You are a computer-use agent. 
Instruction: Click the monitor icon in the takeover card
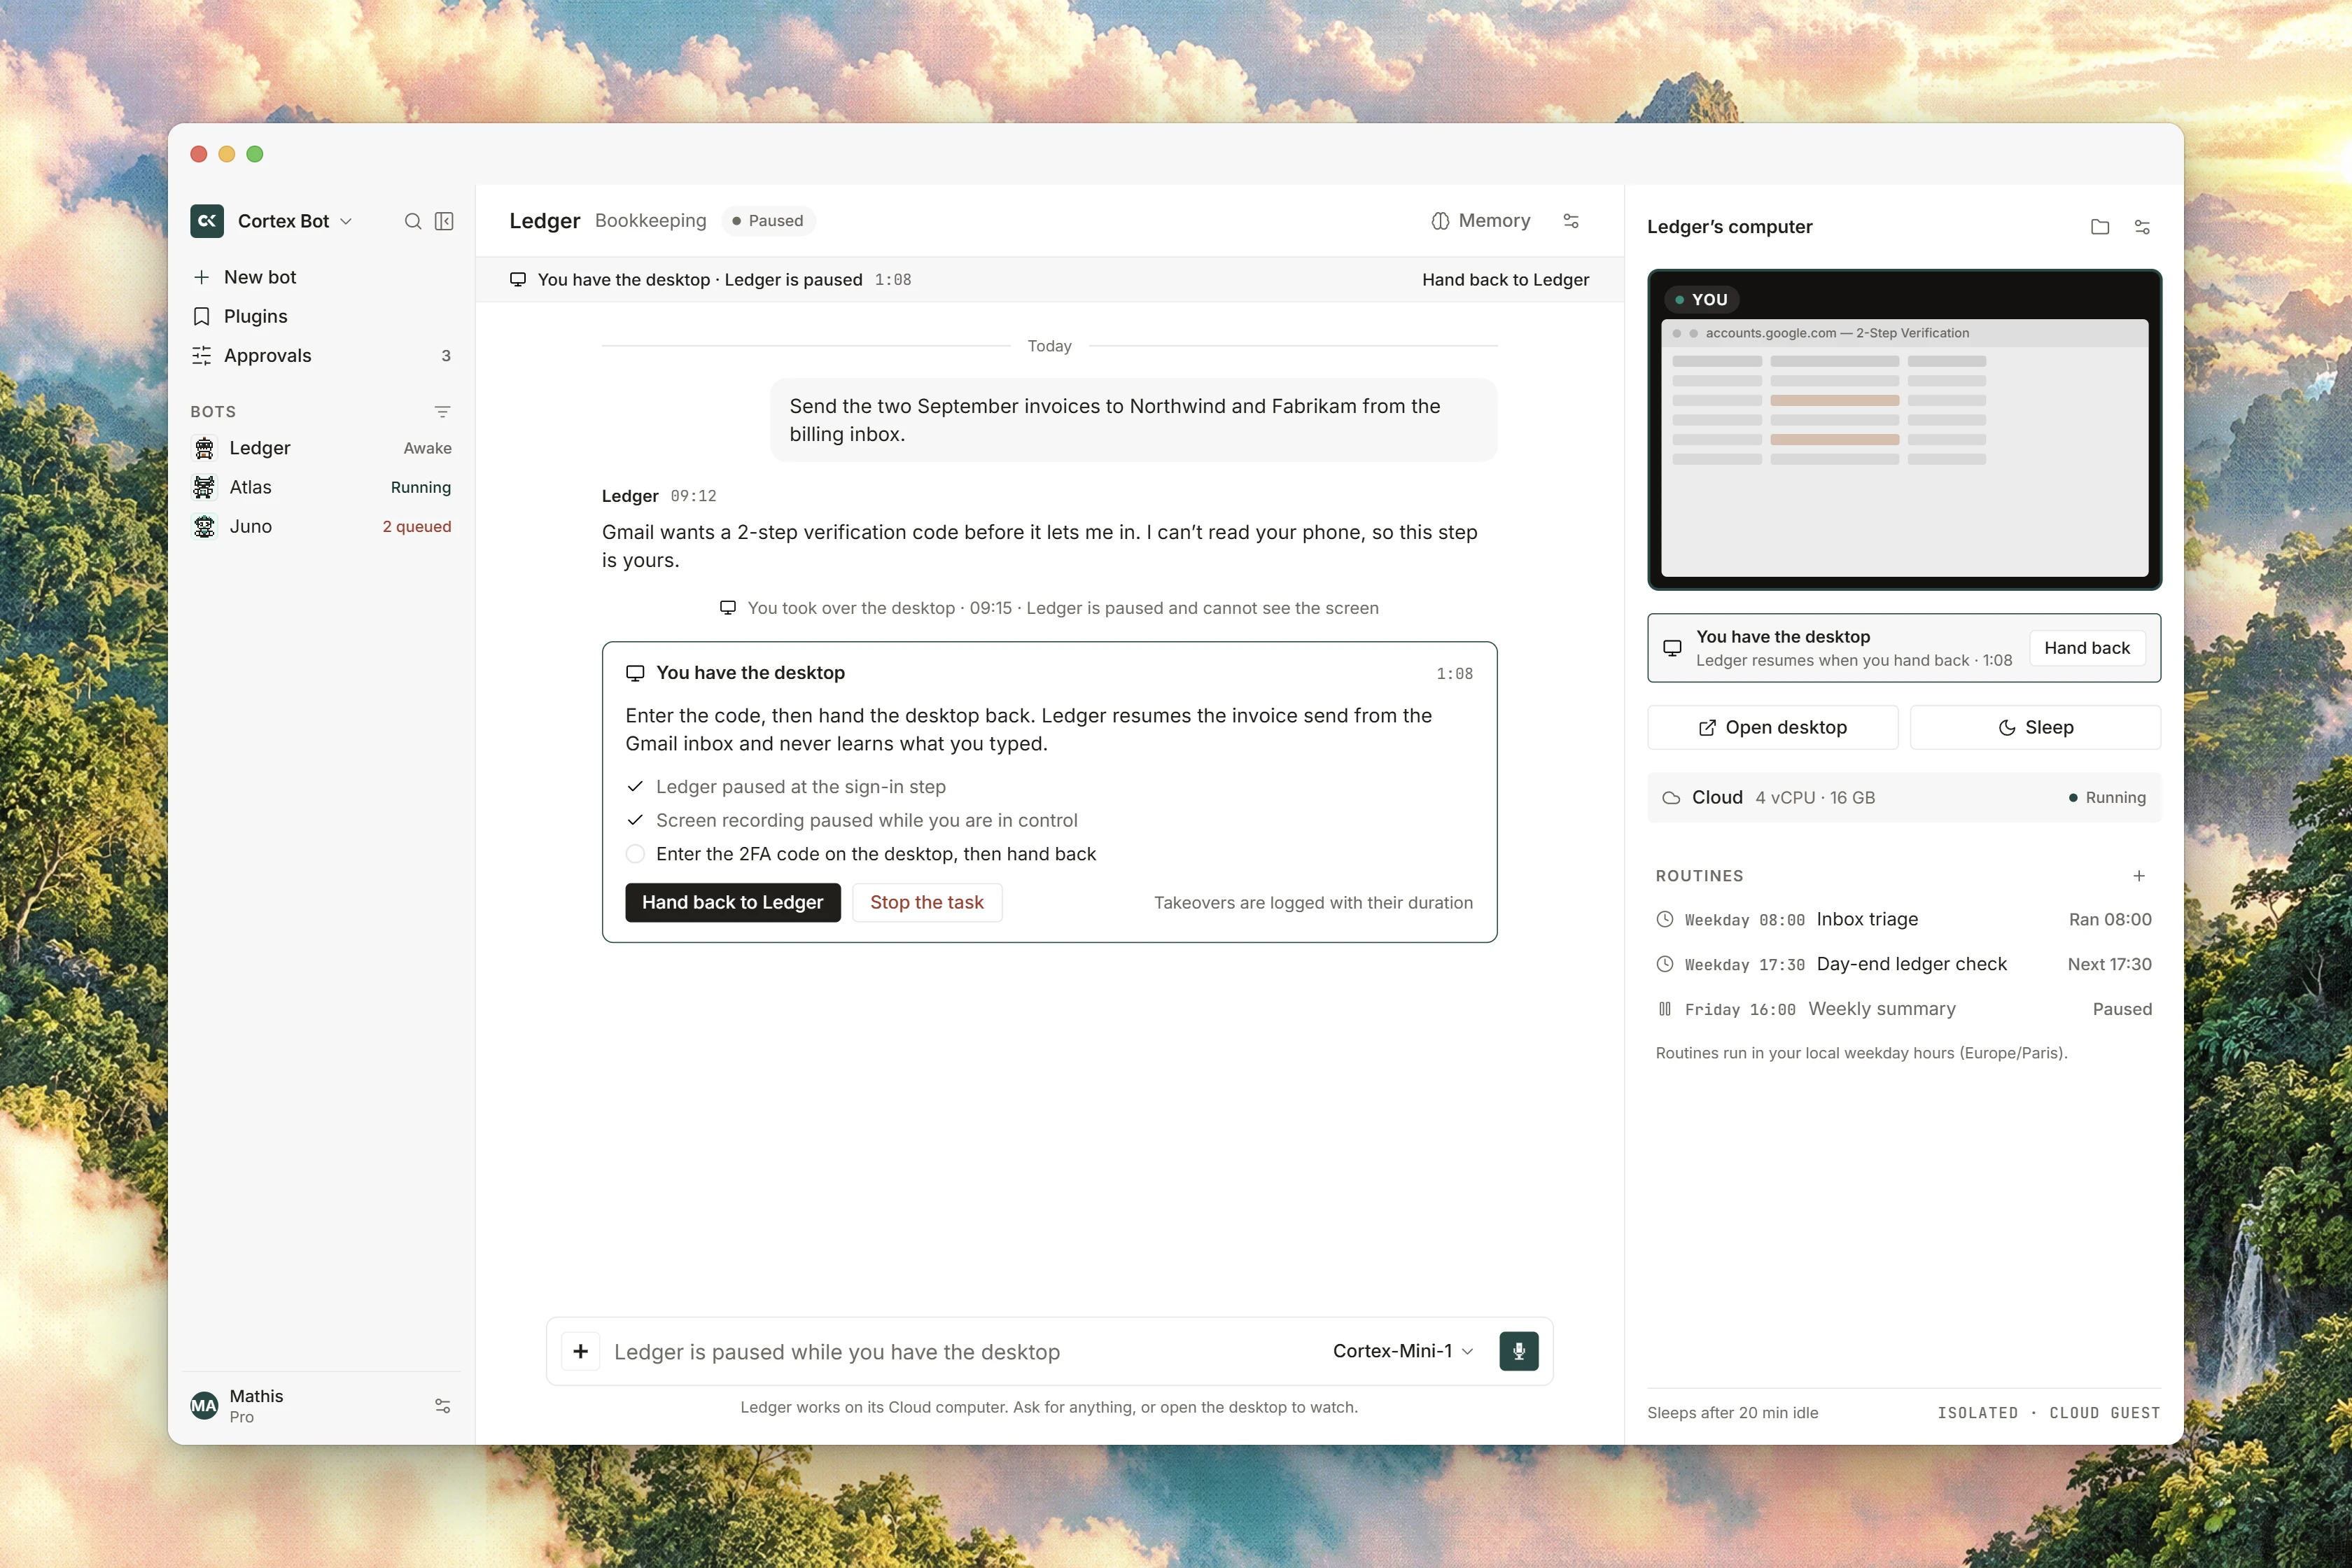635,673
